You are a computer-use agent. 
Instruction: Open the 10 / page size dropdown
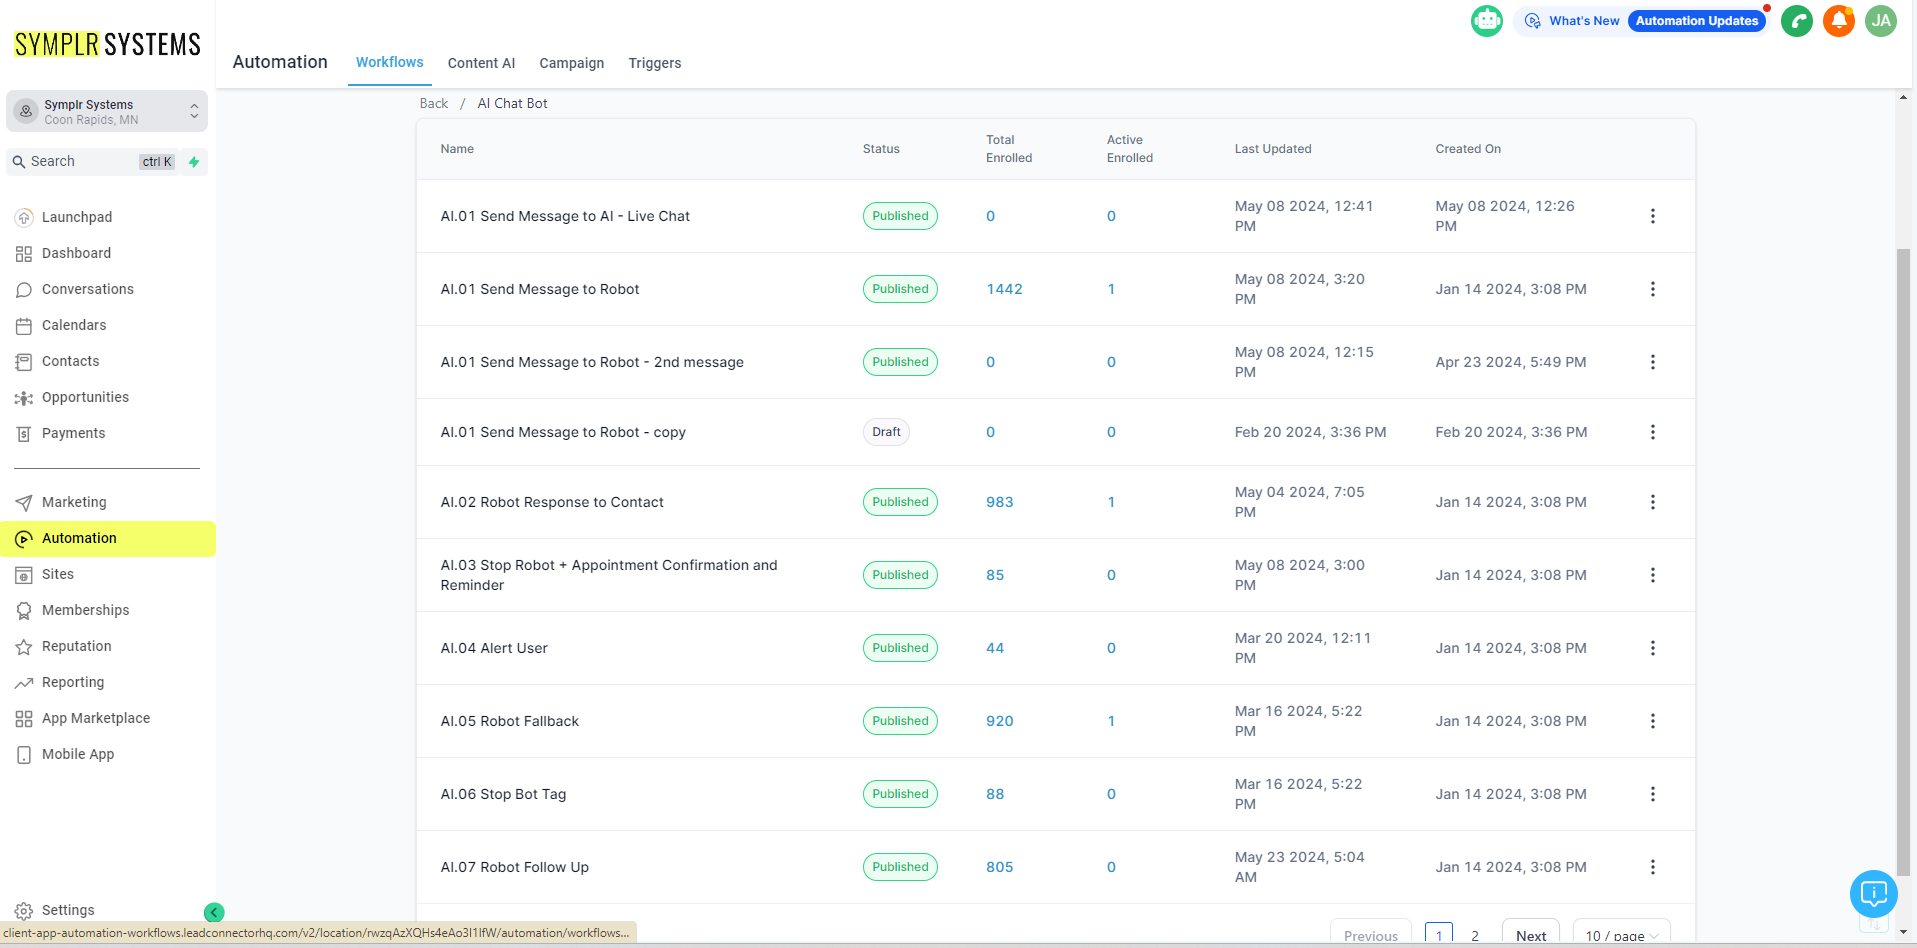click(1621, 935)
